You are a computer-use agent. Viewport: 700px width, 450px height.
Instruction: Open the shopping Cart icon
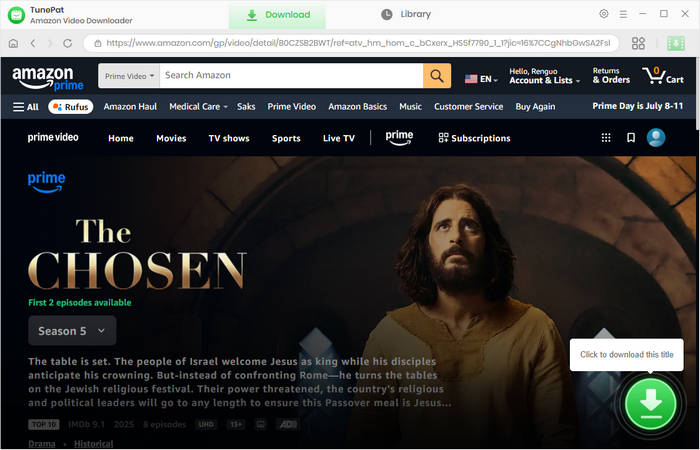pyautogui.click(x=662, y=75)
